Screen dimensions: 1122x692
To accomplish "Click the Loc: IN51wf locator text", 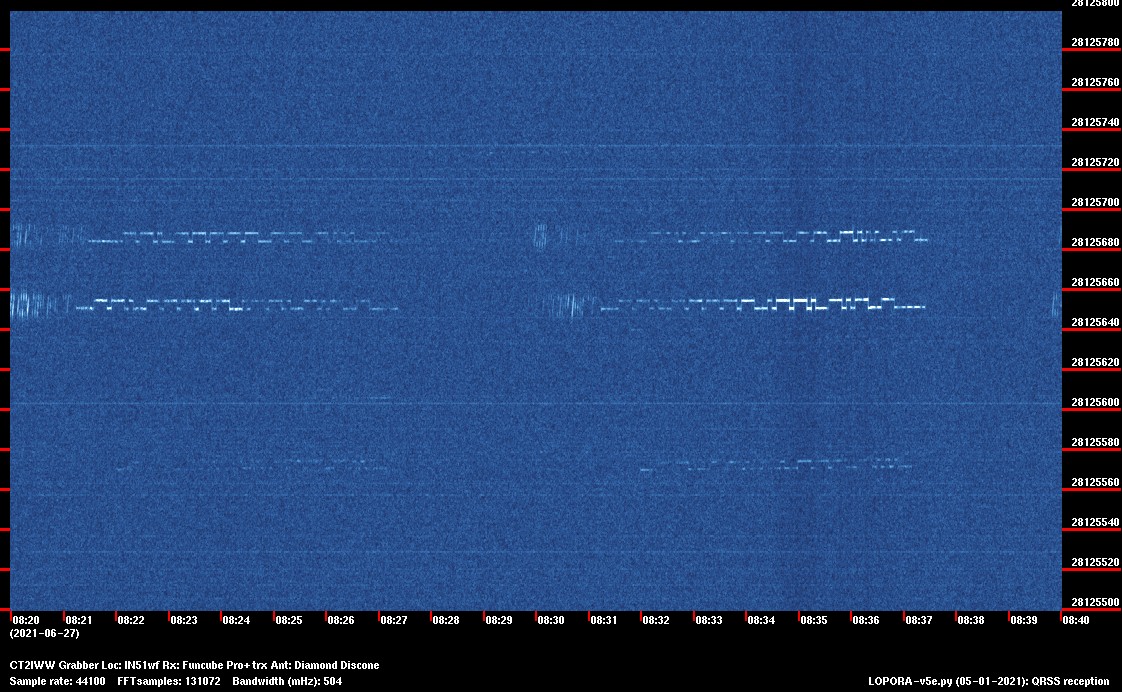I will pos(130,666).
